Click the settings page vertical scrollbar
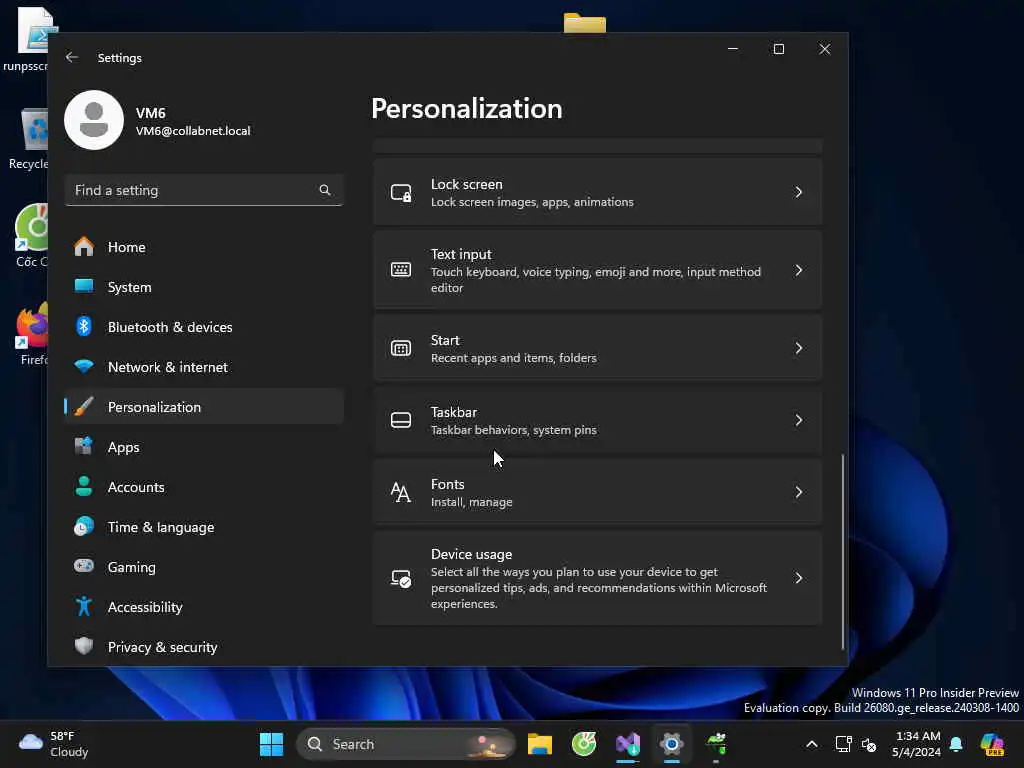 click(x=842, y=552)
